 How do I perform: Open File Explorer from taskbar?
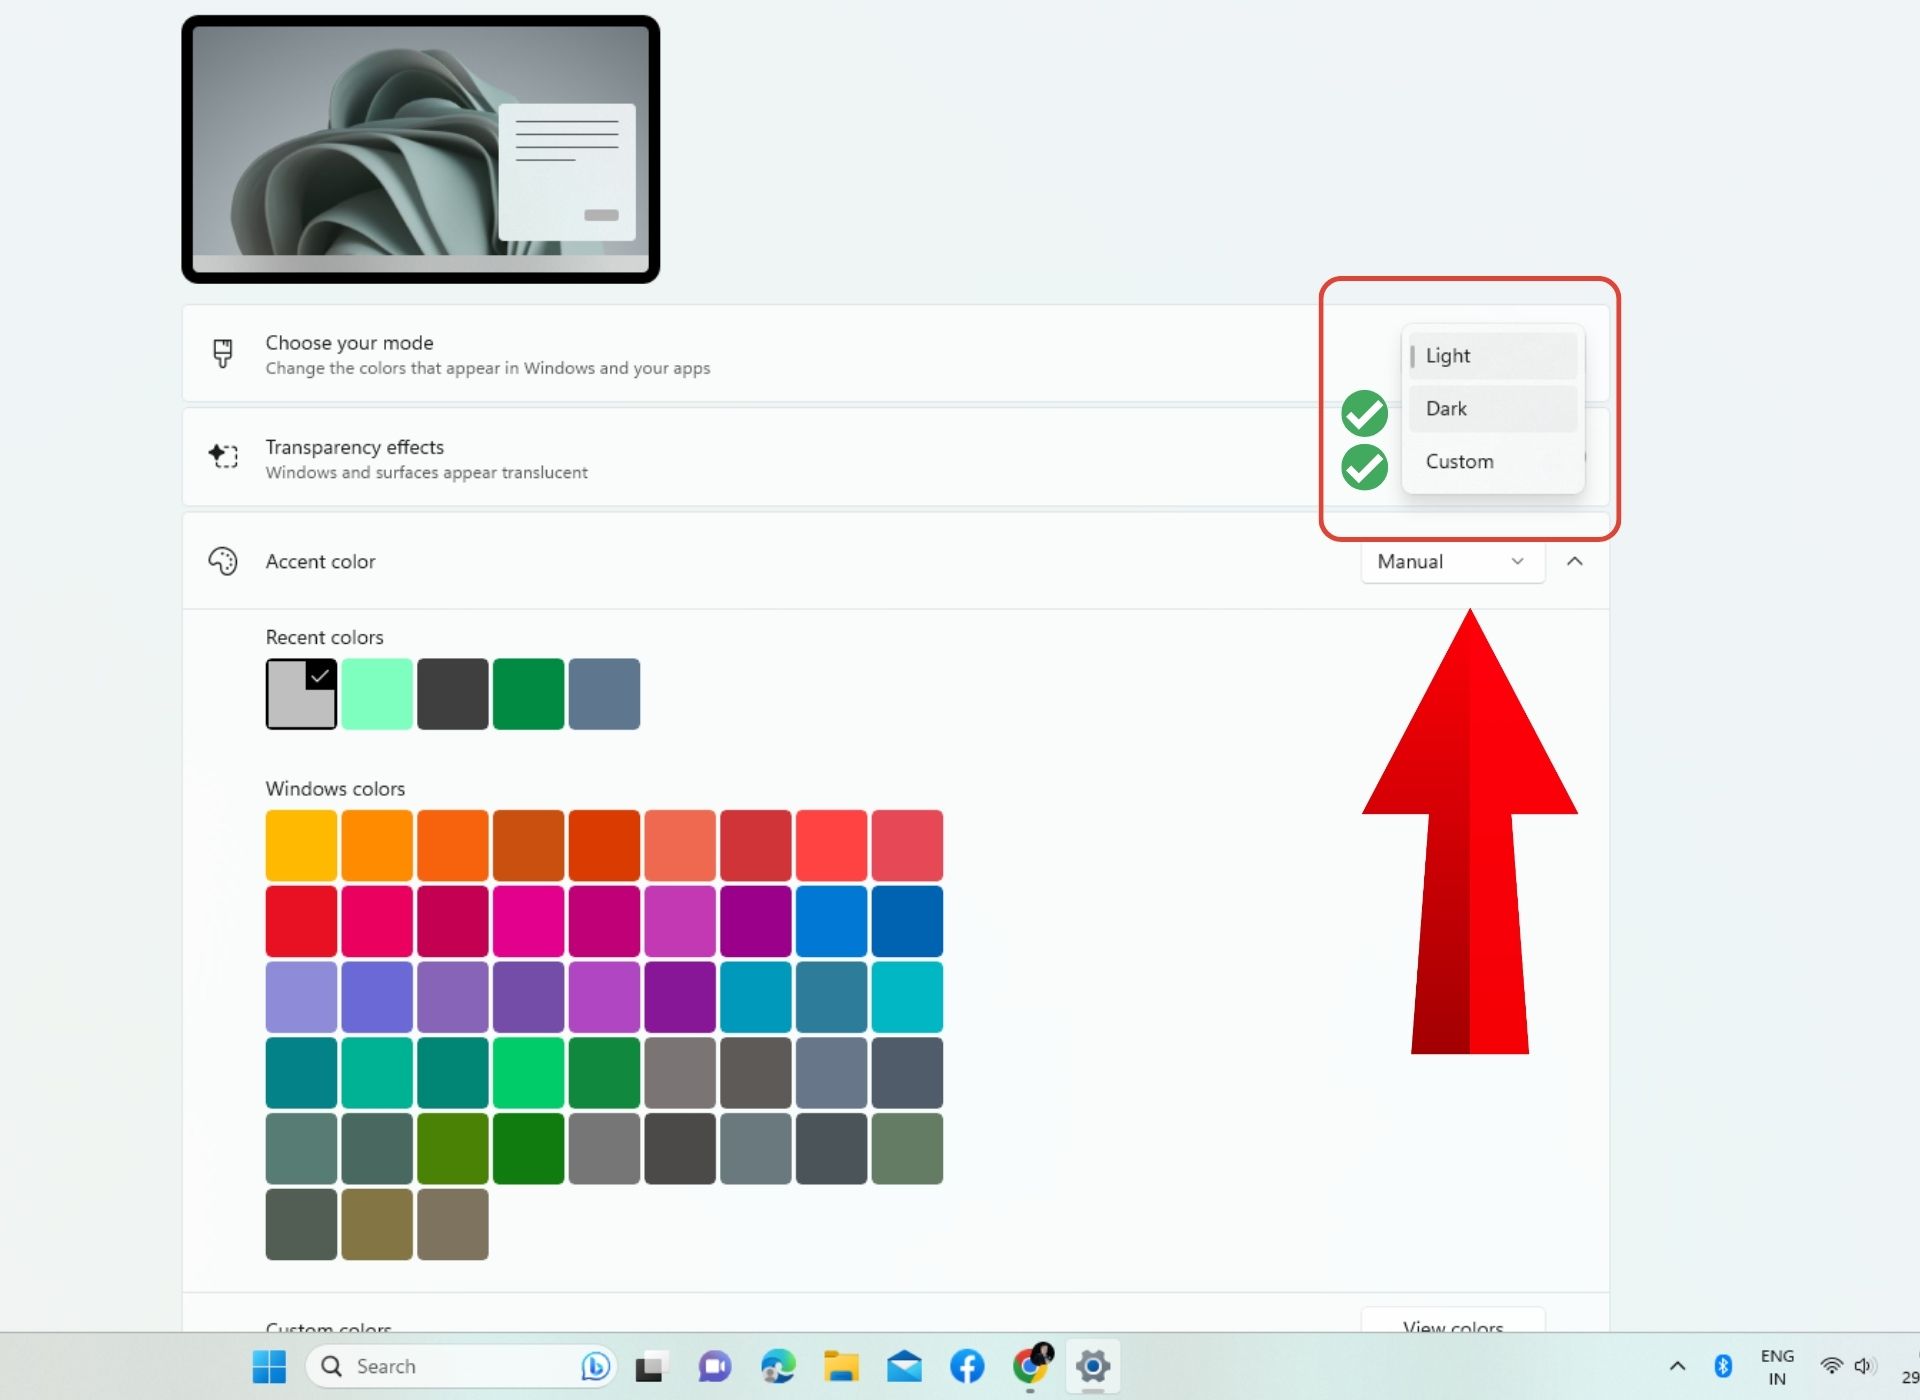click(x=841, y=1366)
